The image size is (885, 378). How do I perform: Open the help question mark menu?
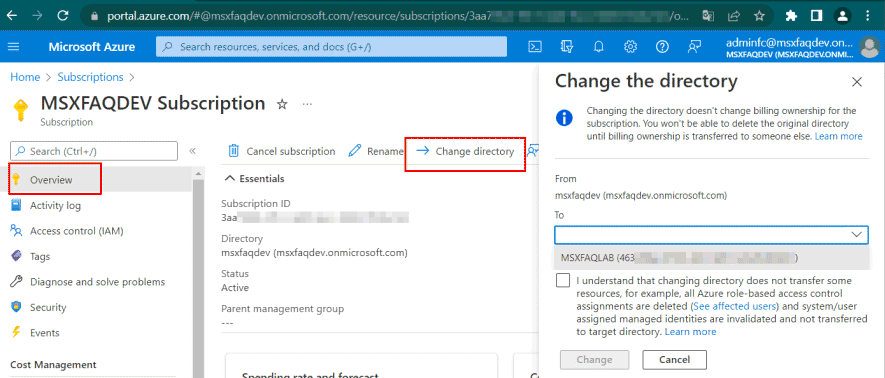(x=662, y=47)
